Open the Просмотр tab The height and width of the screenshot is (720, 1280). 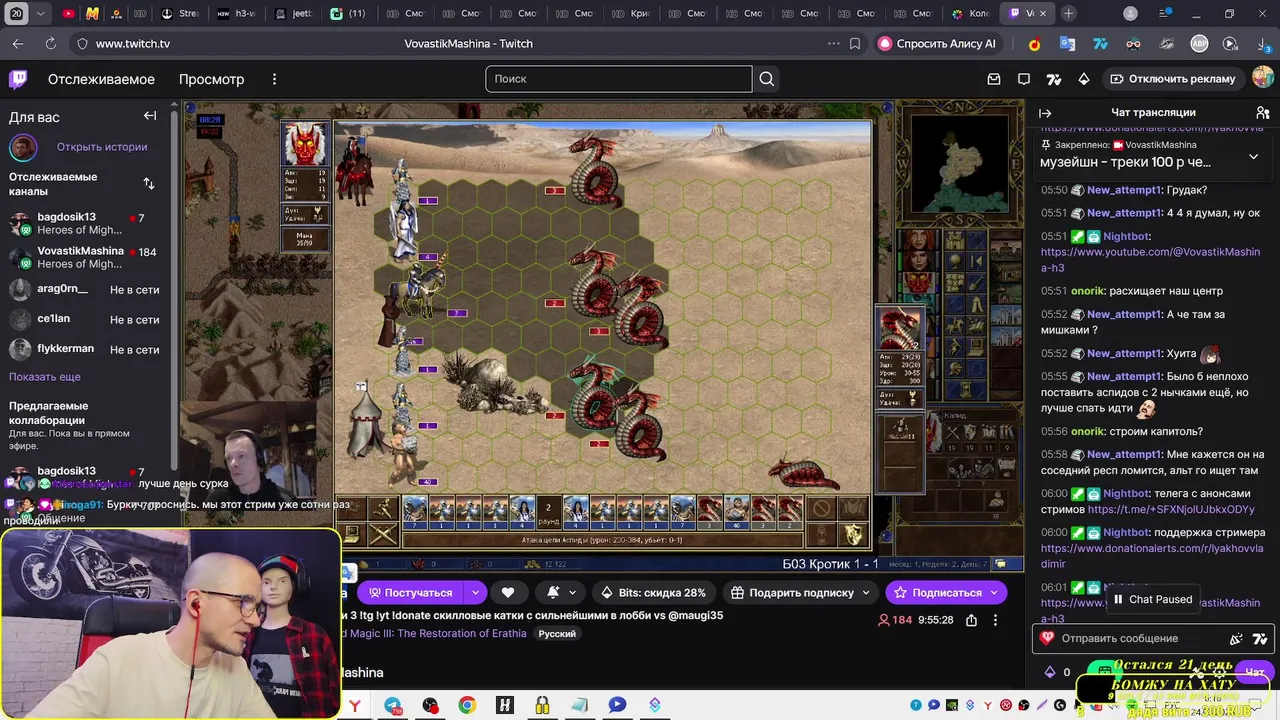[211, 79]
